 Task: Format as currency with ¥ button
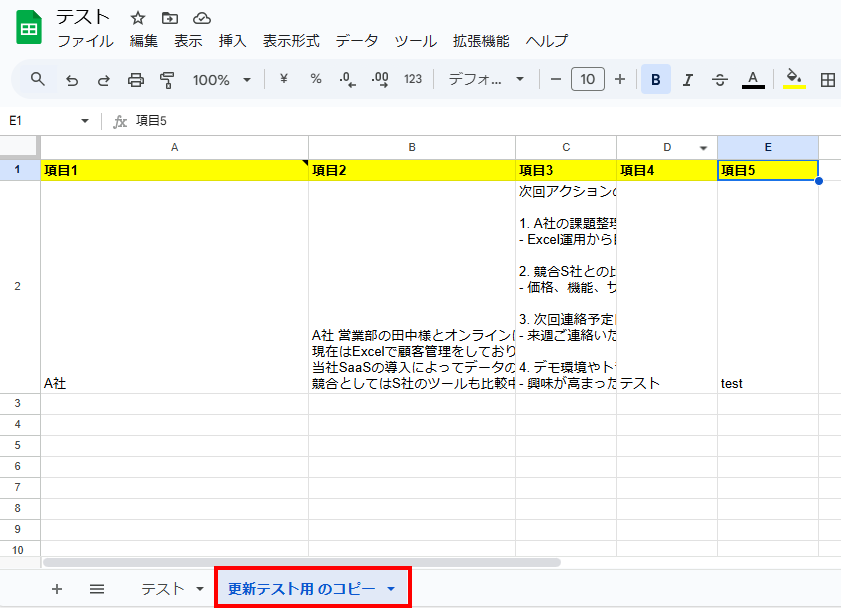(284, 79)
